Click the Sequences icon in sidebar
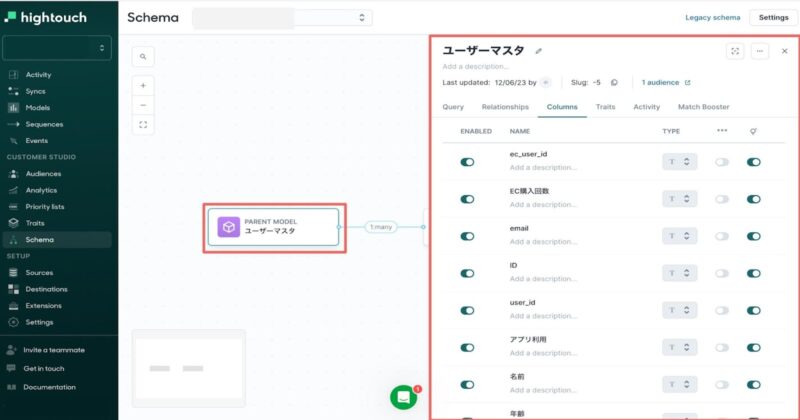 [x=14, y=124]
